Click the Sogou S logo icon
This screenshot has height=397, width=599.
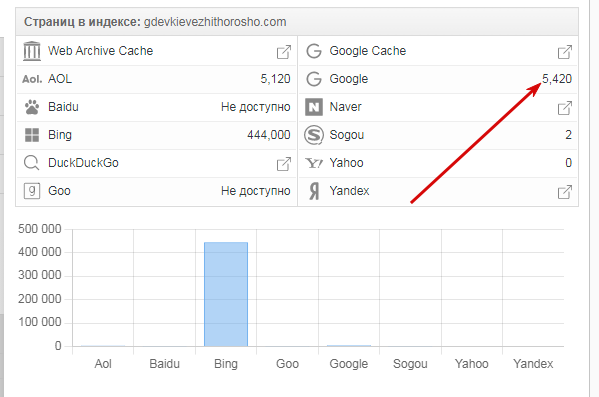click(x=314, y=135)
